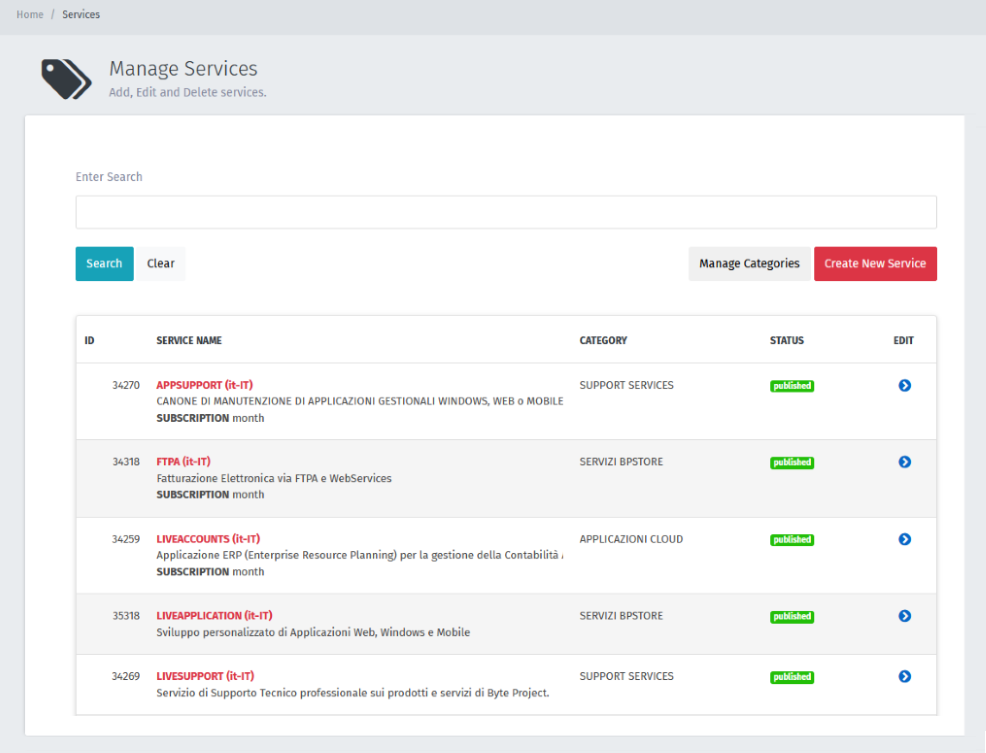
Task: Click the STATUS column header
Action: 787,340
